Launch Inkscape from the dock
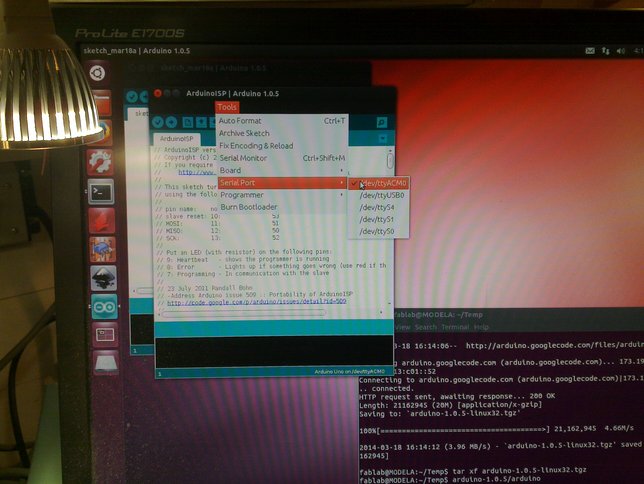The image size is (644, 484). point(104,278)
